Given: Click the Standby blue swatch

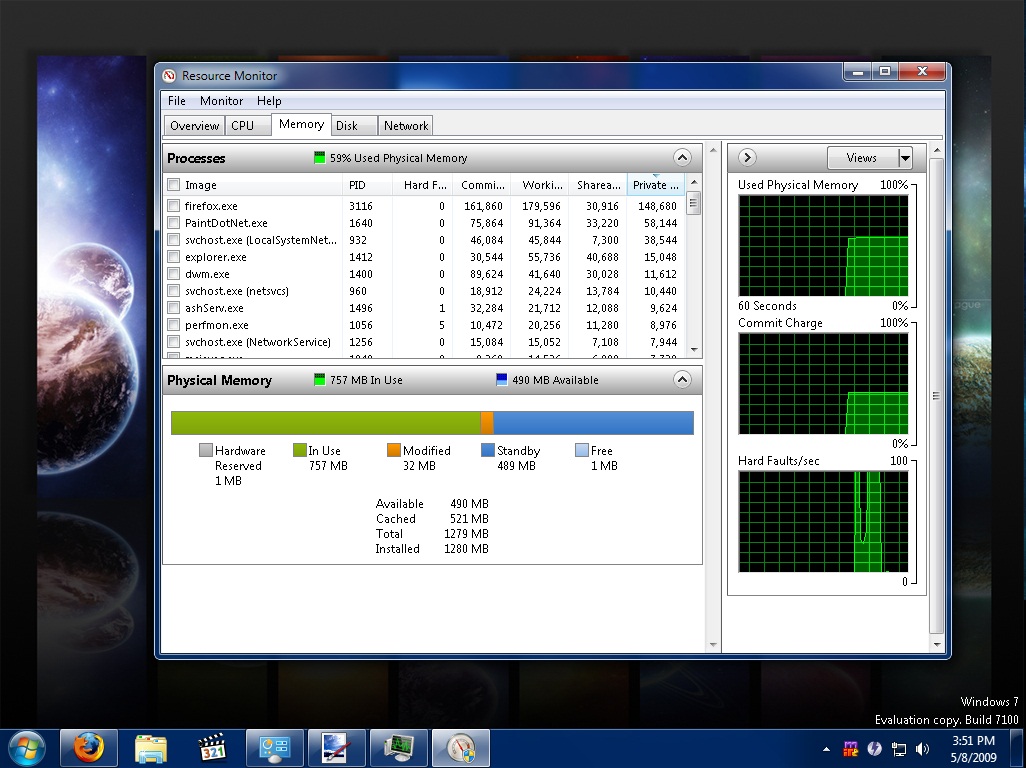Looking at the screenshot, I should coord(487,450).
